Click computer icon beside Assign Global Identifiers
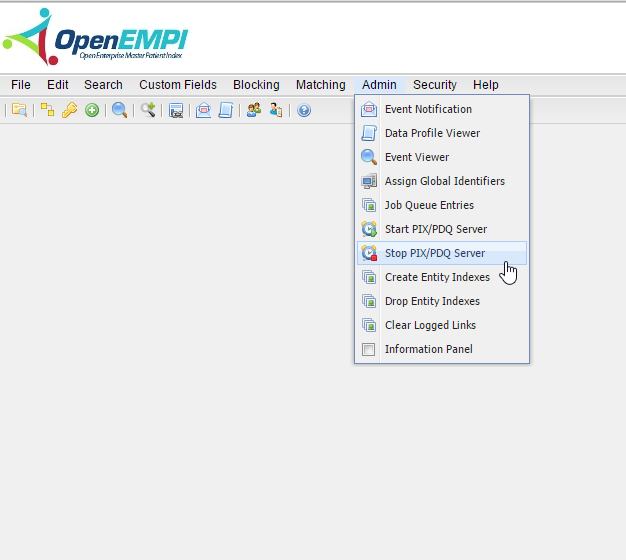Screen dimensions: 626x560 (369, 181)
